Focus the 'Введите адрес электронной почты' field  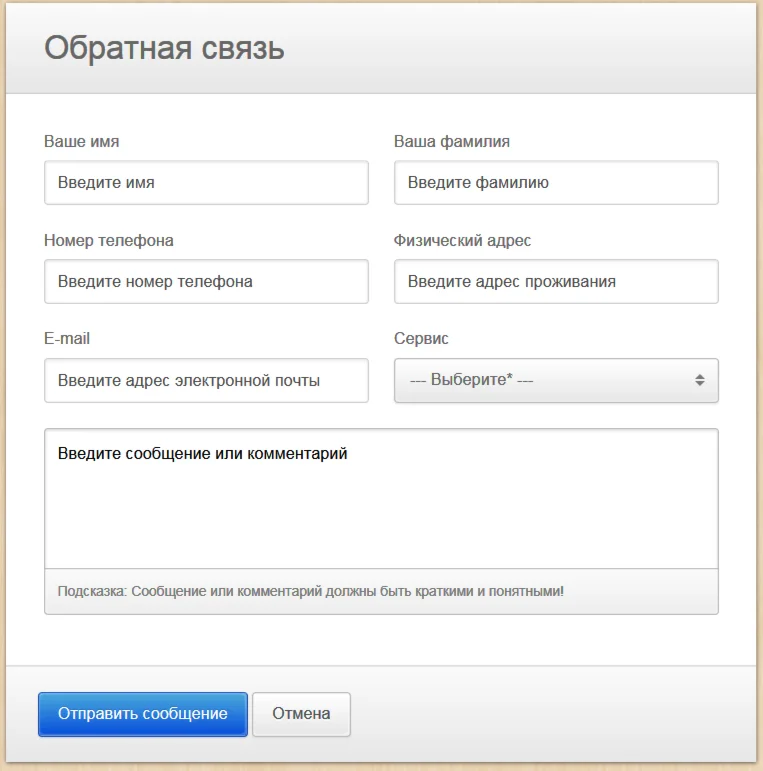206,380
